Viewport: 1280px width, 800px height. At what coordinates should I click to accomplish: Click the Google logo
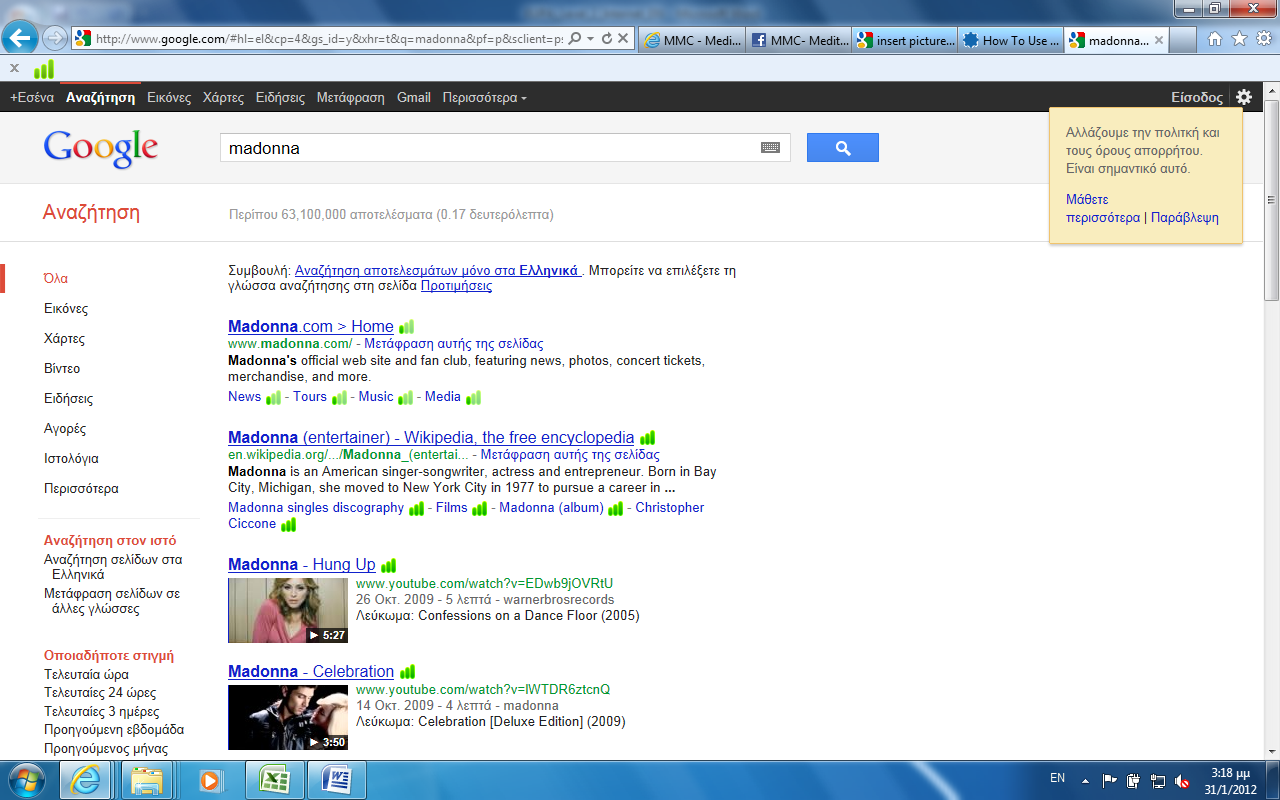pos(100,148)
